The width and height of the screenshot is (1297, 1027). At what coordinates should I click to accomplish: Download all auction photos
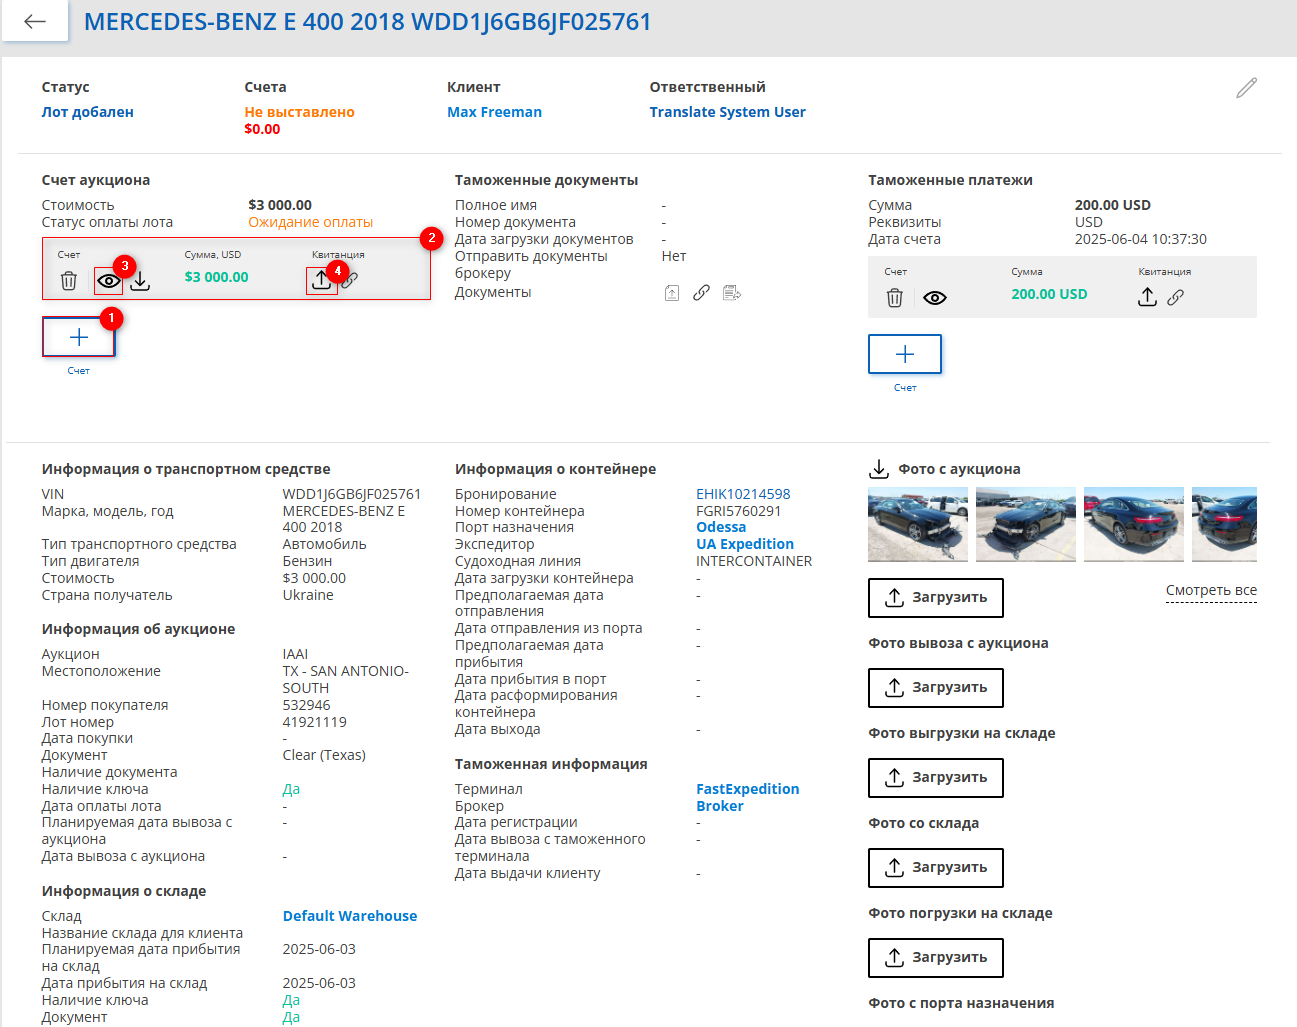coord(879,469)
